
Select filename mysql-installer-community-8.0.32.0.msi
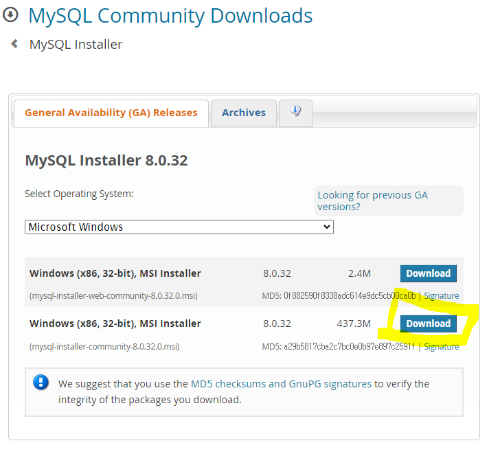(104, 347)
